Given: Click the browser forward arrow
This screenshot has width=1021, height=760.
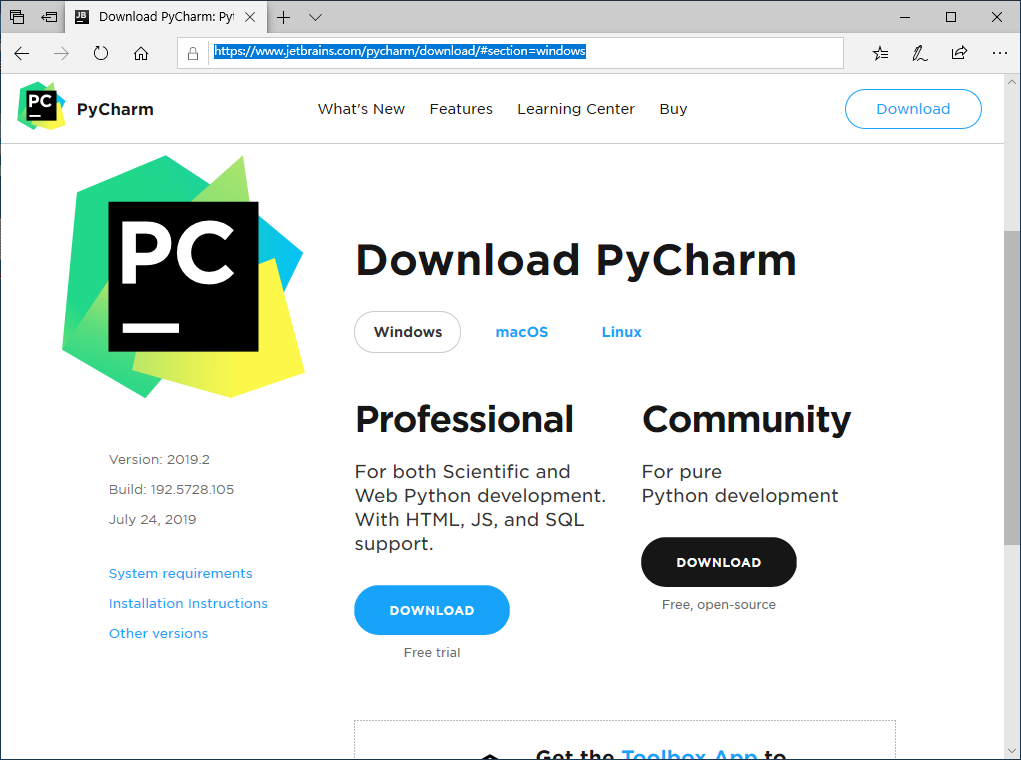Looking at the screenshot, I should 61,53.
